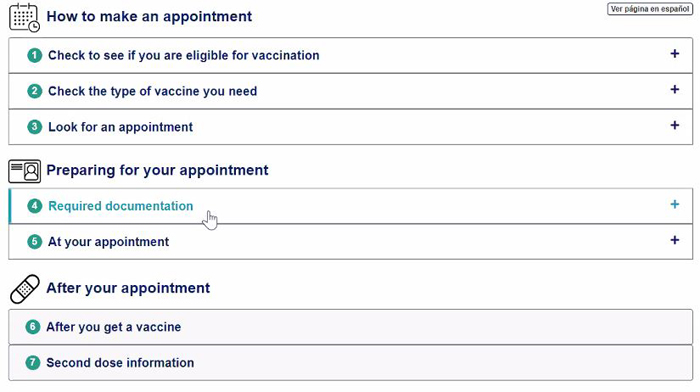Viewport: 700px width, 392px height.
Task: Switch page language via Ver página en español
Action: tap(650, 9)
